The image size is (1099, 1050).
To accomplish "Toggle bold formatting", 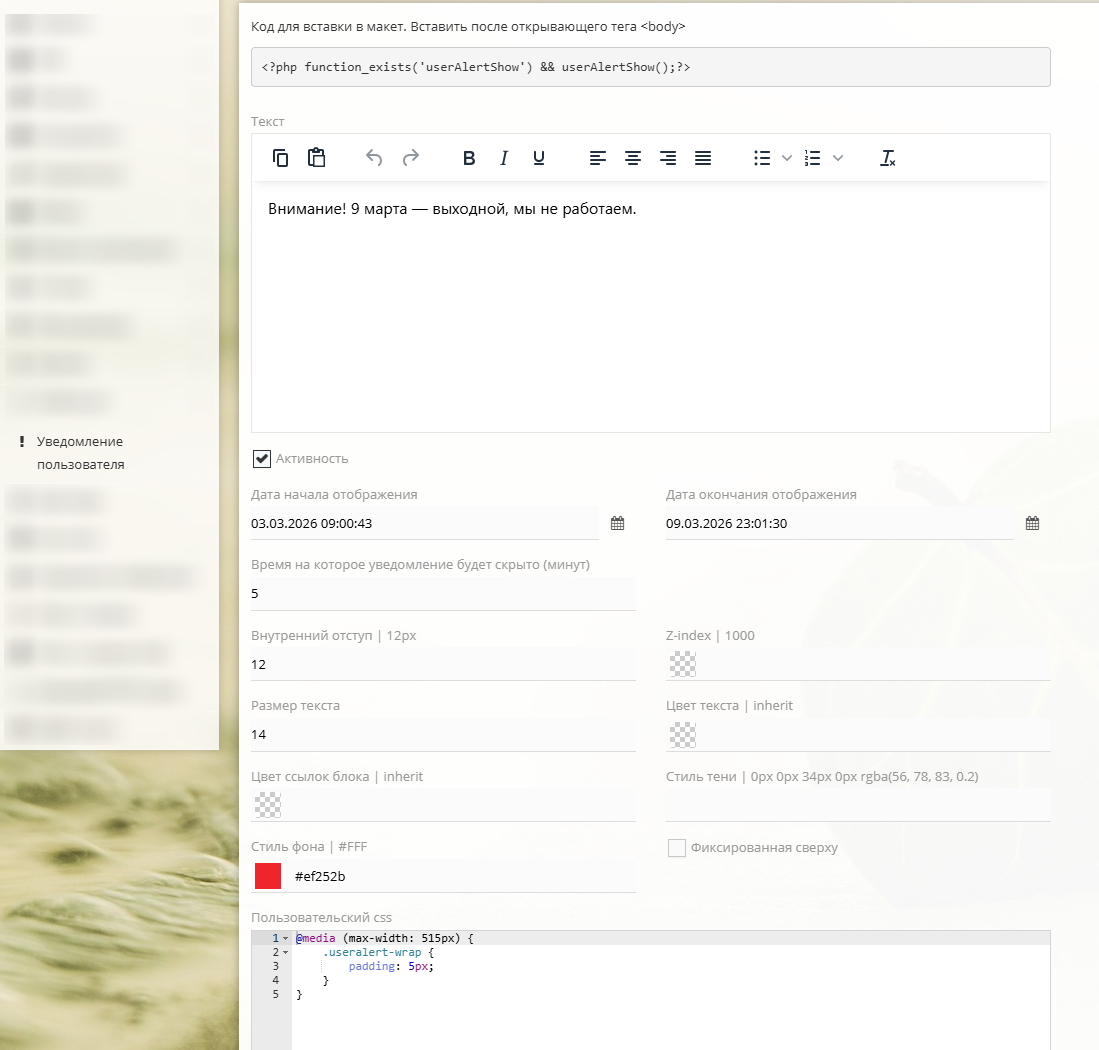I will coord(469,158).
